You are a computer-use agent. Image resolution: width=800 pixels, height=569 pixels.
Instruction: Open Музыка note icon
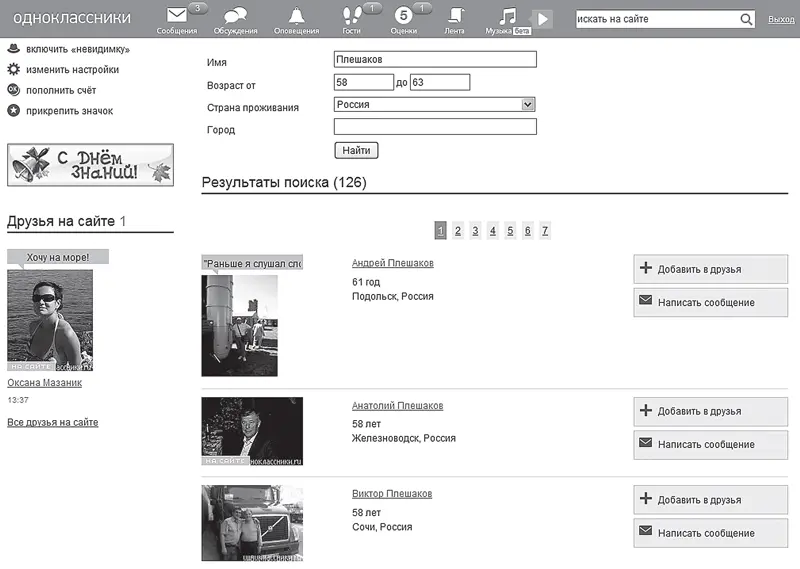click(508, 16)
